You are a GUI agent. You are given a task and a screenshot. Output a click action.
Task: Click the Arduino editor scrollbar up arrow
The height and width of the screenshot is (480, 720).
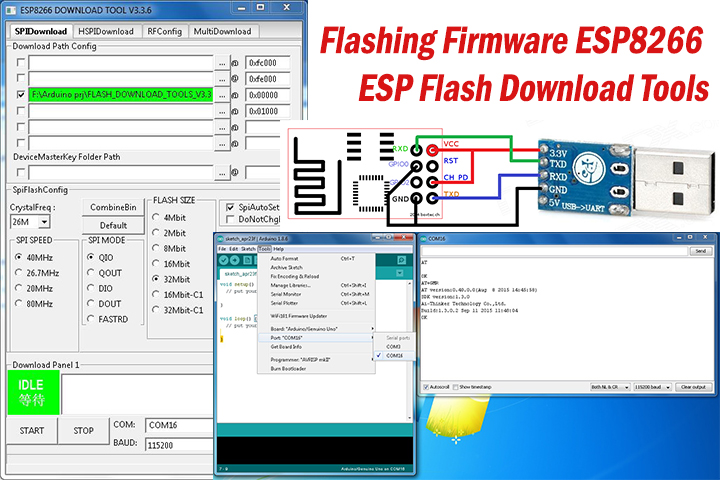tap(410, 284)
